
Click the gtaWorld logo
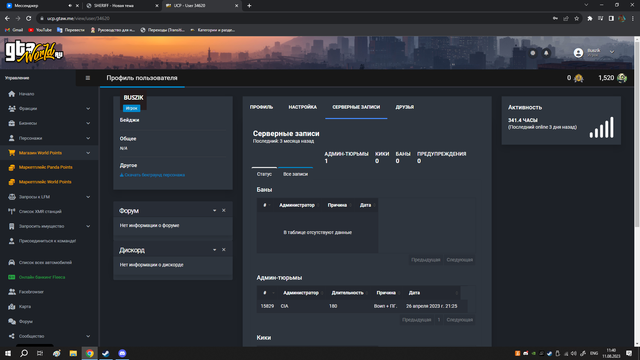tap(33, 52)
